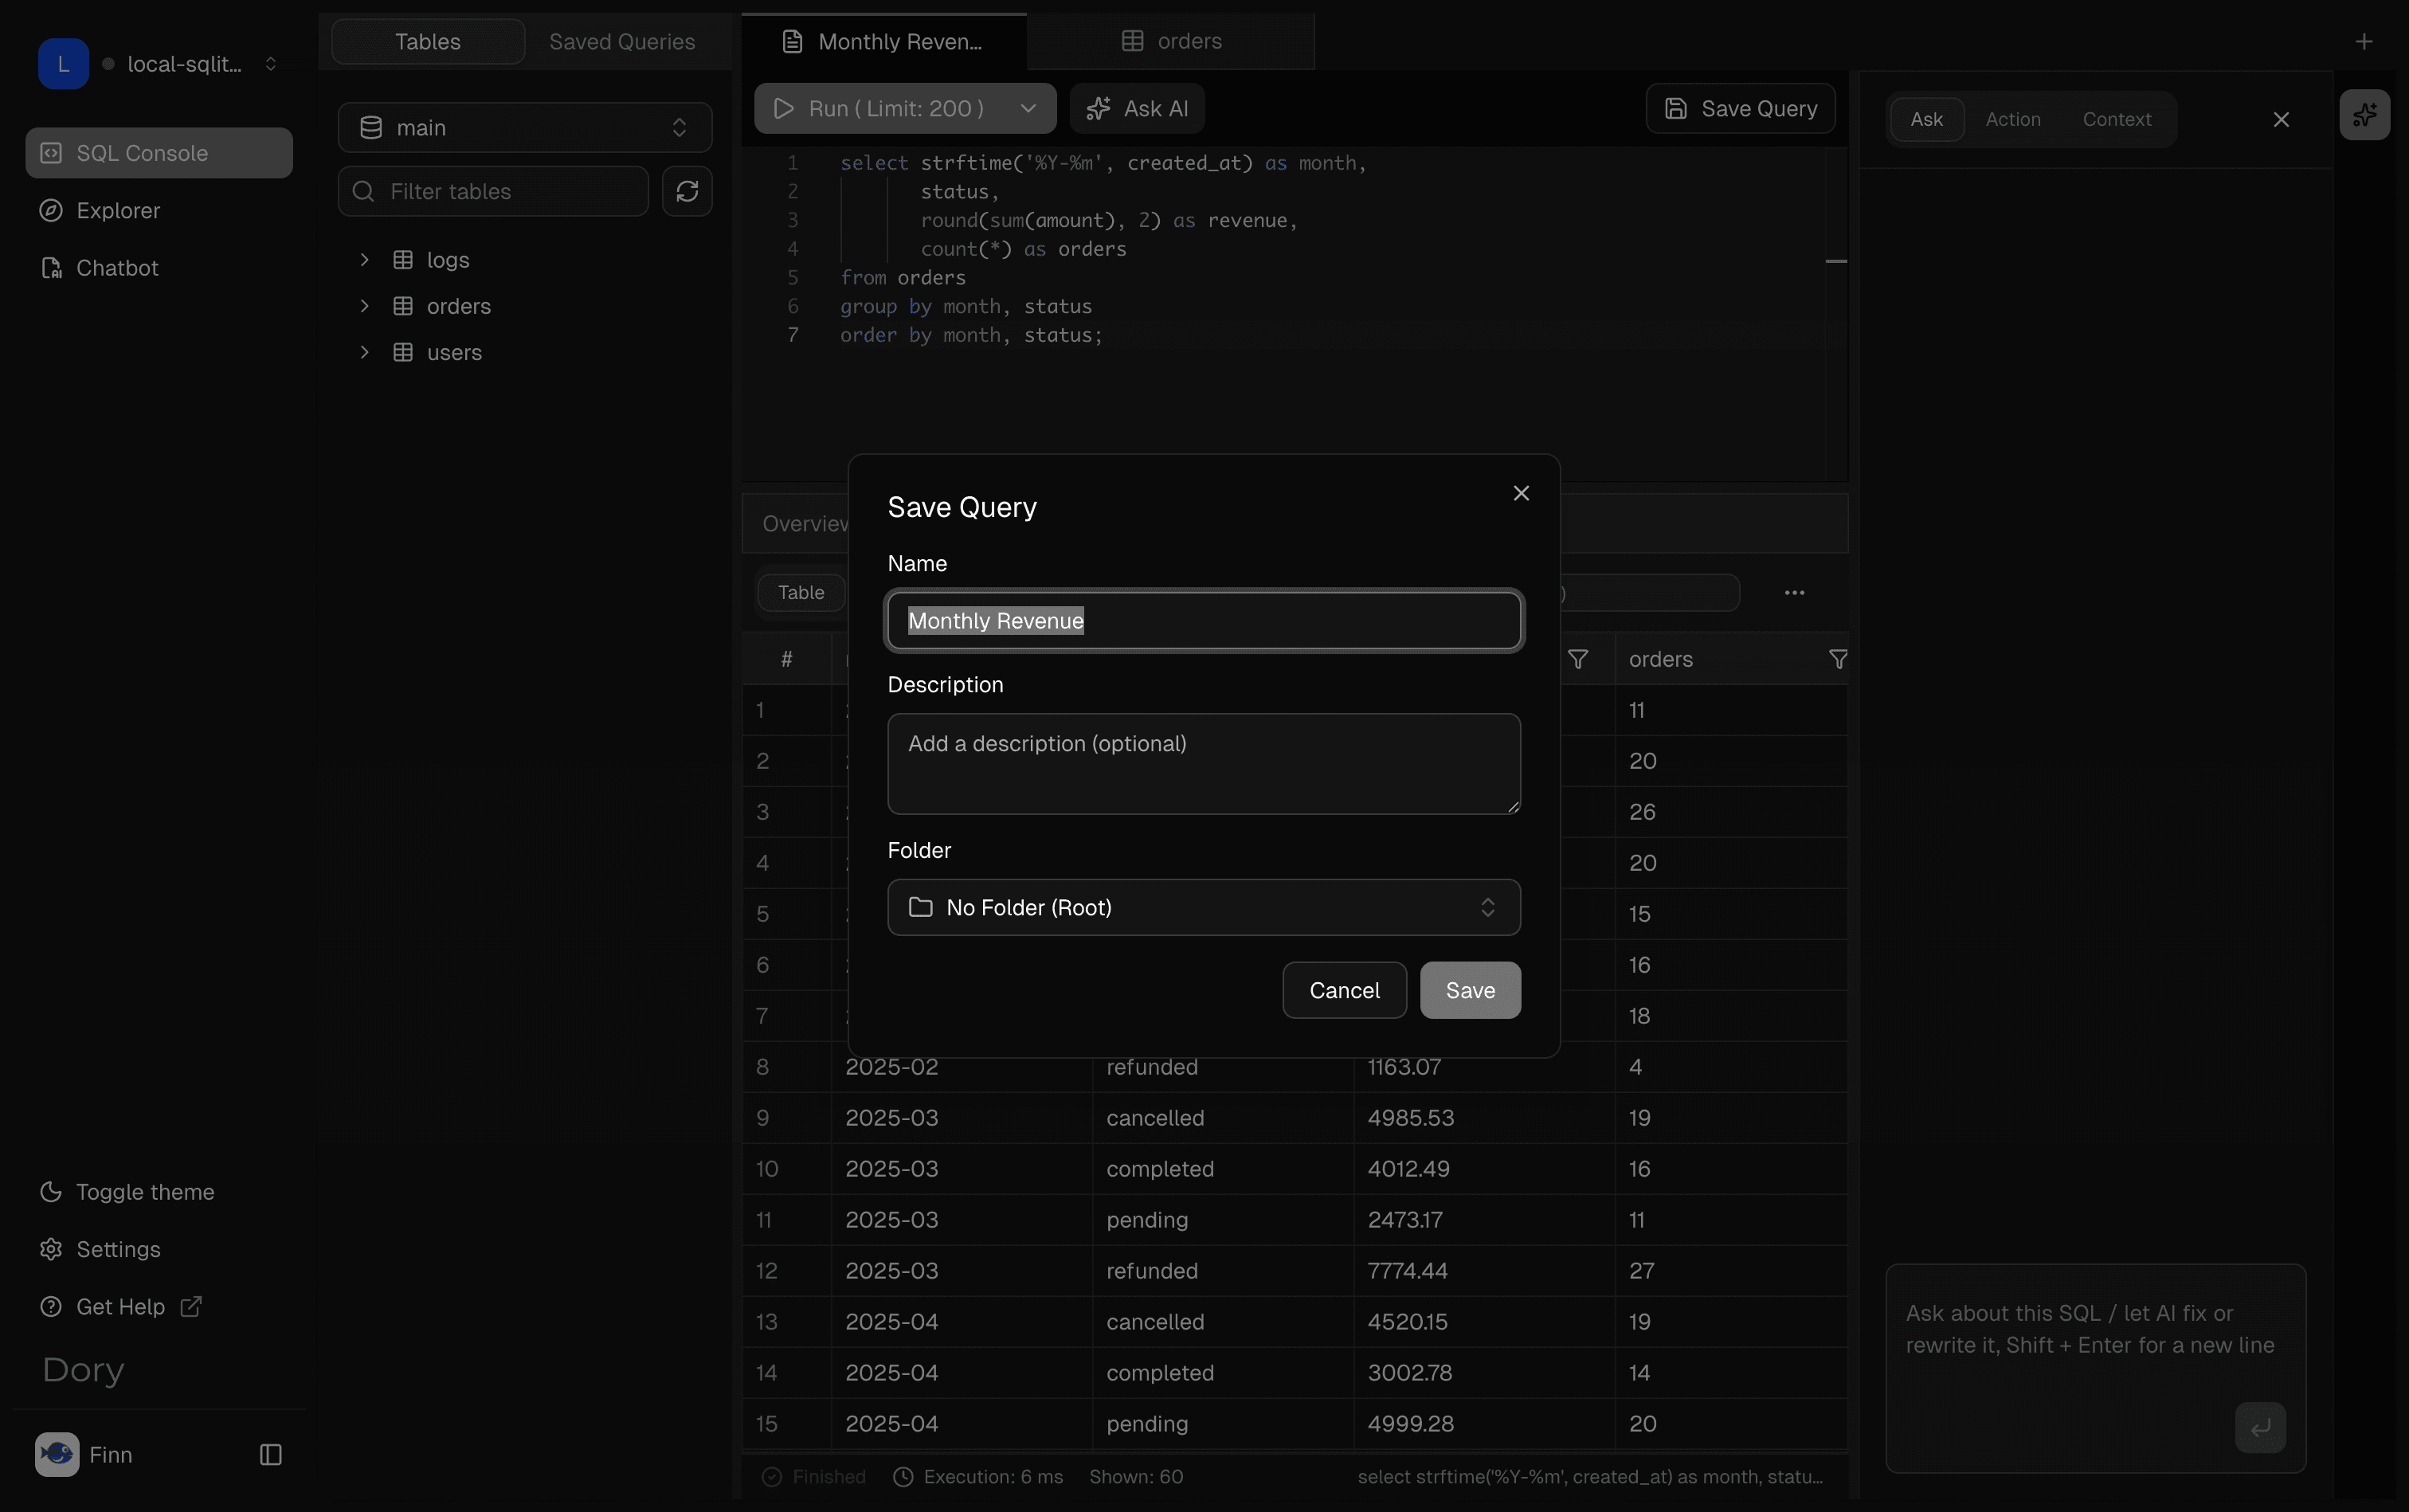Click the Filter tables search field

[493, 191]
